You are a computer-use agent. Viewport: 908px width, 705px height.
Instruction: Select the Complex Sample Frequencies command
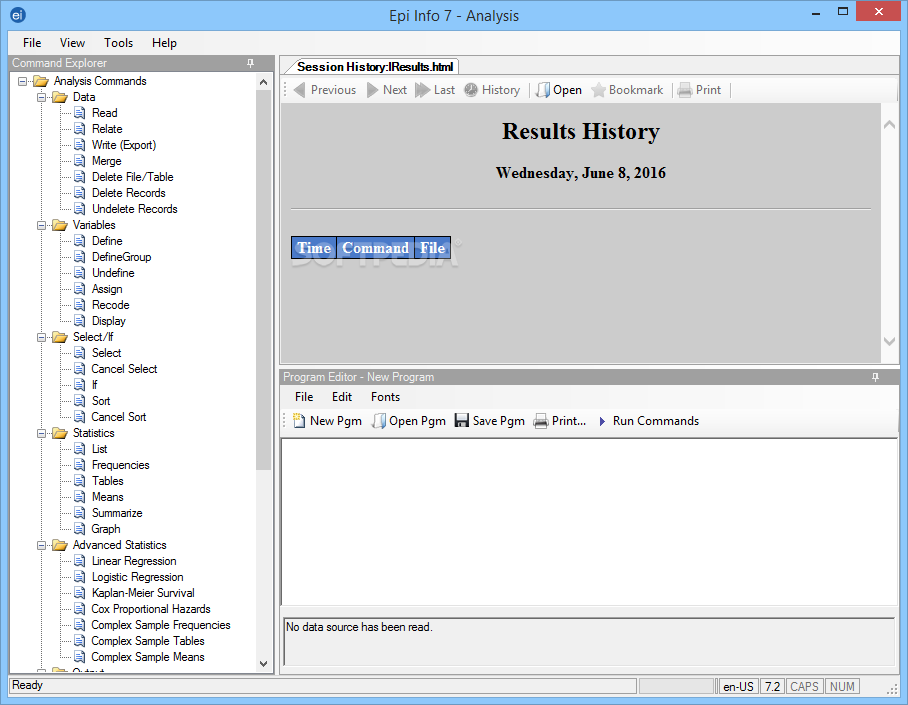click(x=161, y=625)
